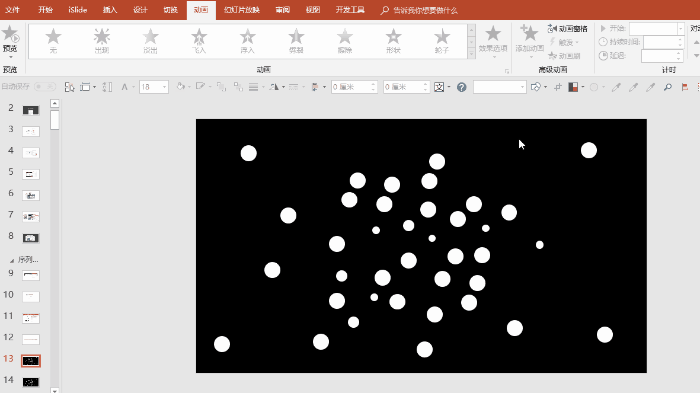Collapse the 序列 section in slide panel
The image size is (700, 393).
click(12, 260)
